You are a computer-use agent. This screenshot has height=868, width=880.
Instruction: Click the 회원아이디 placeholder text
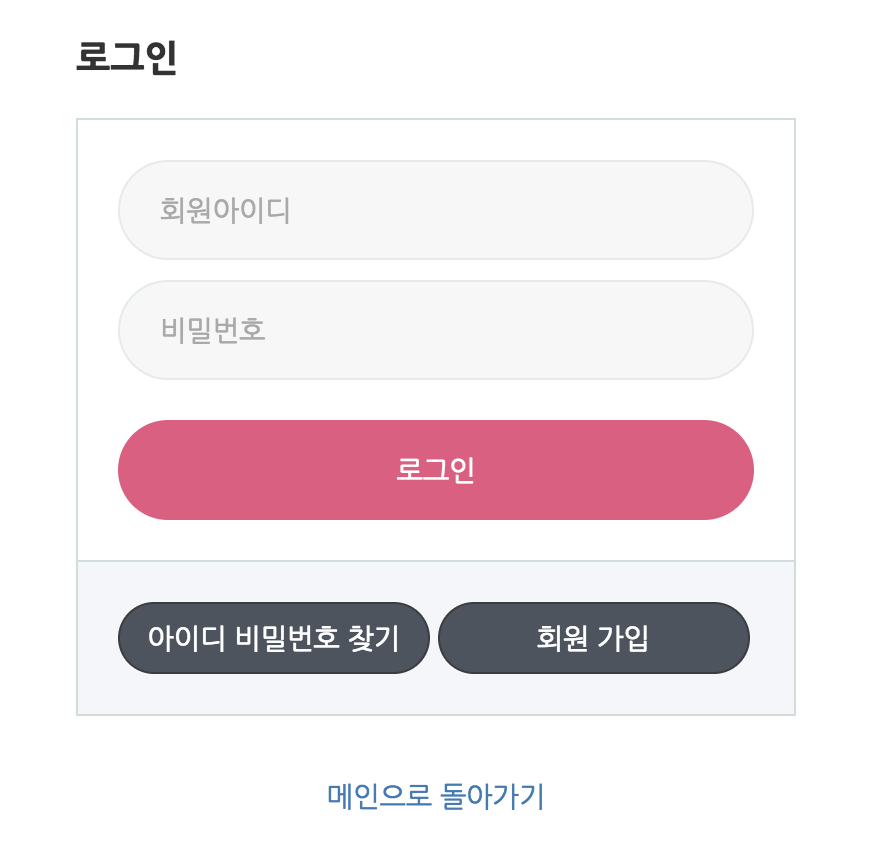[225, 210]
